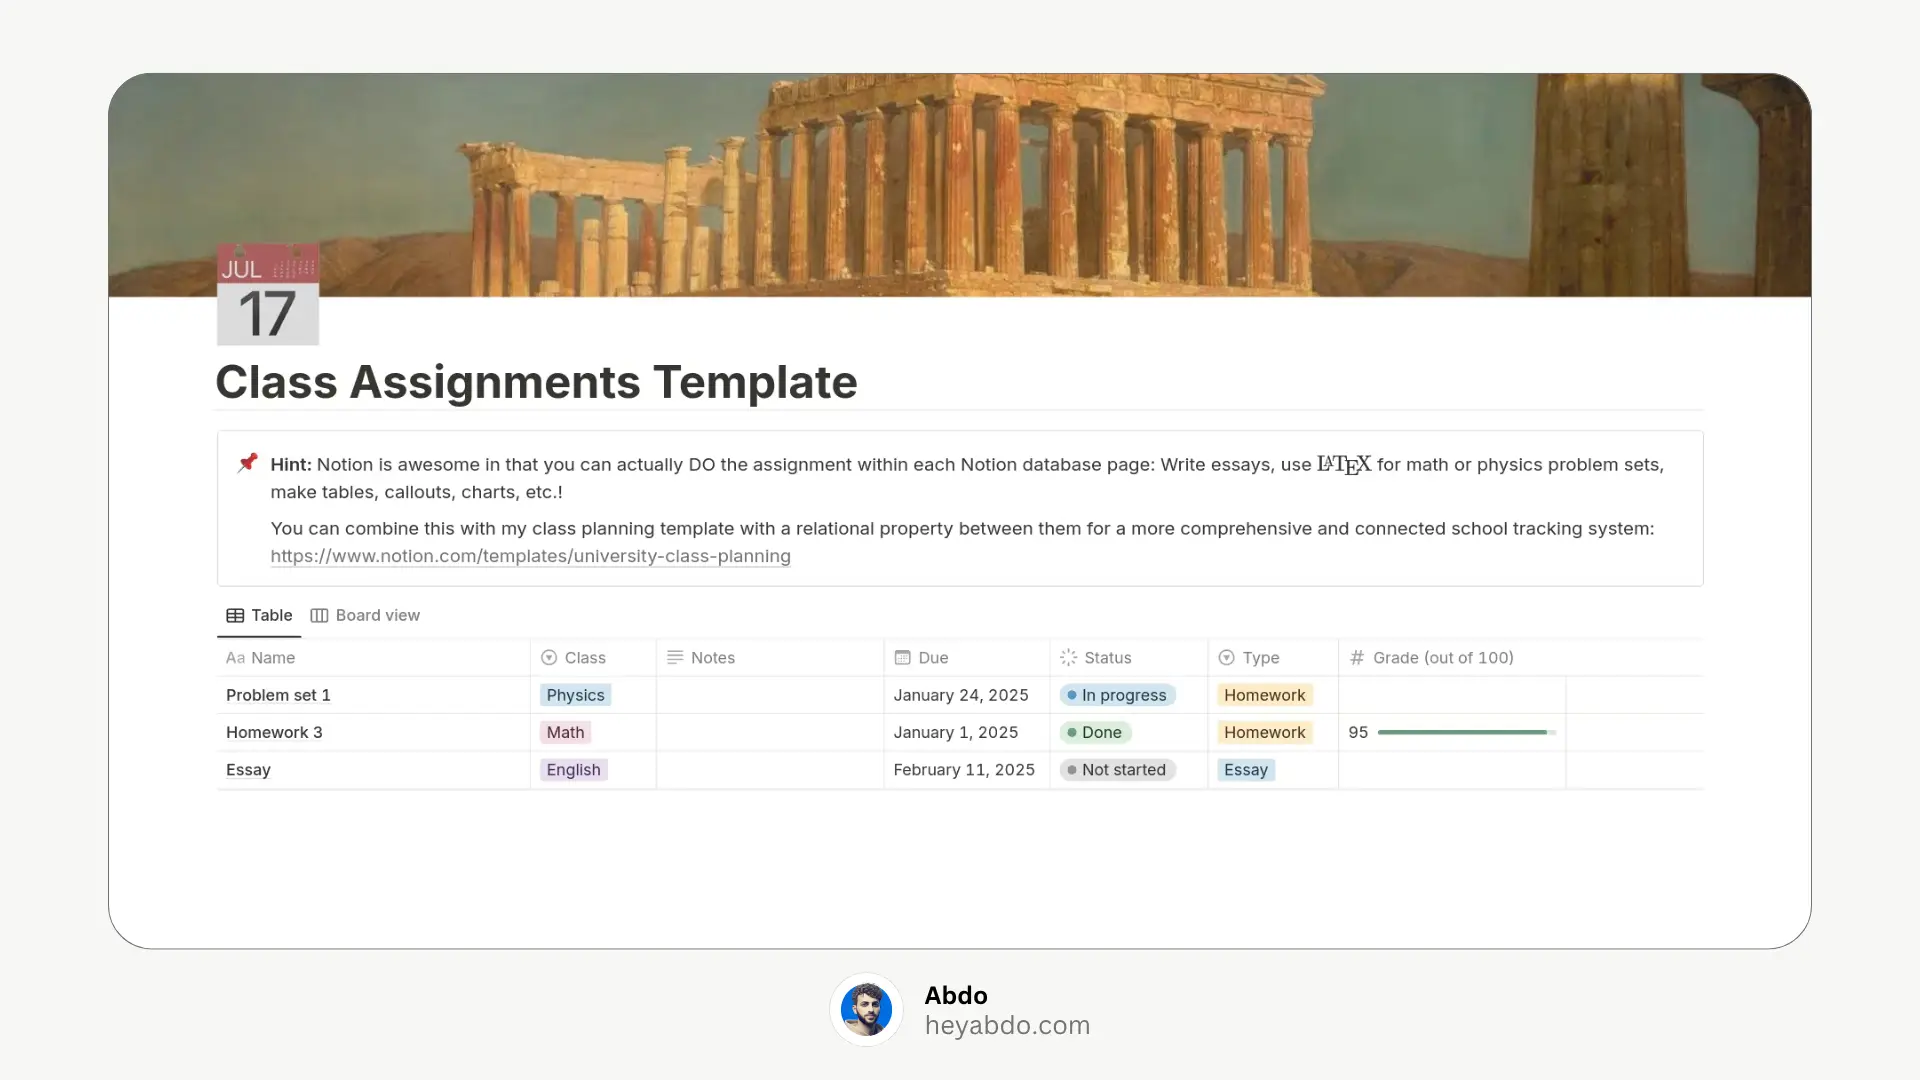Click the empty Grade cell for Essay
The height and width of the screenshot is (1080, 1920).
pos(1452,770)
